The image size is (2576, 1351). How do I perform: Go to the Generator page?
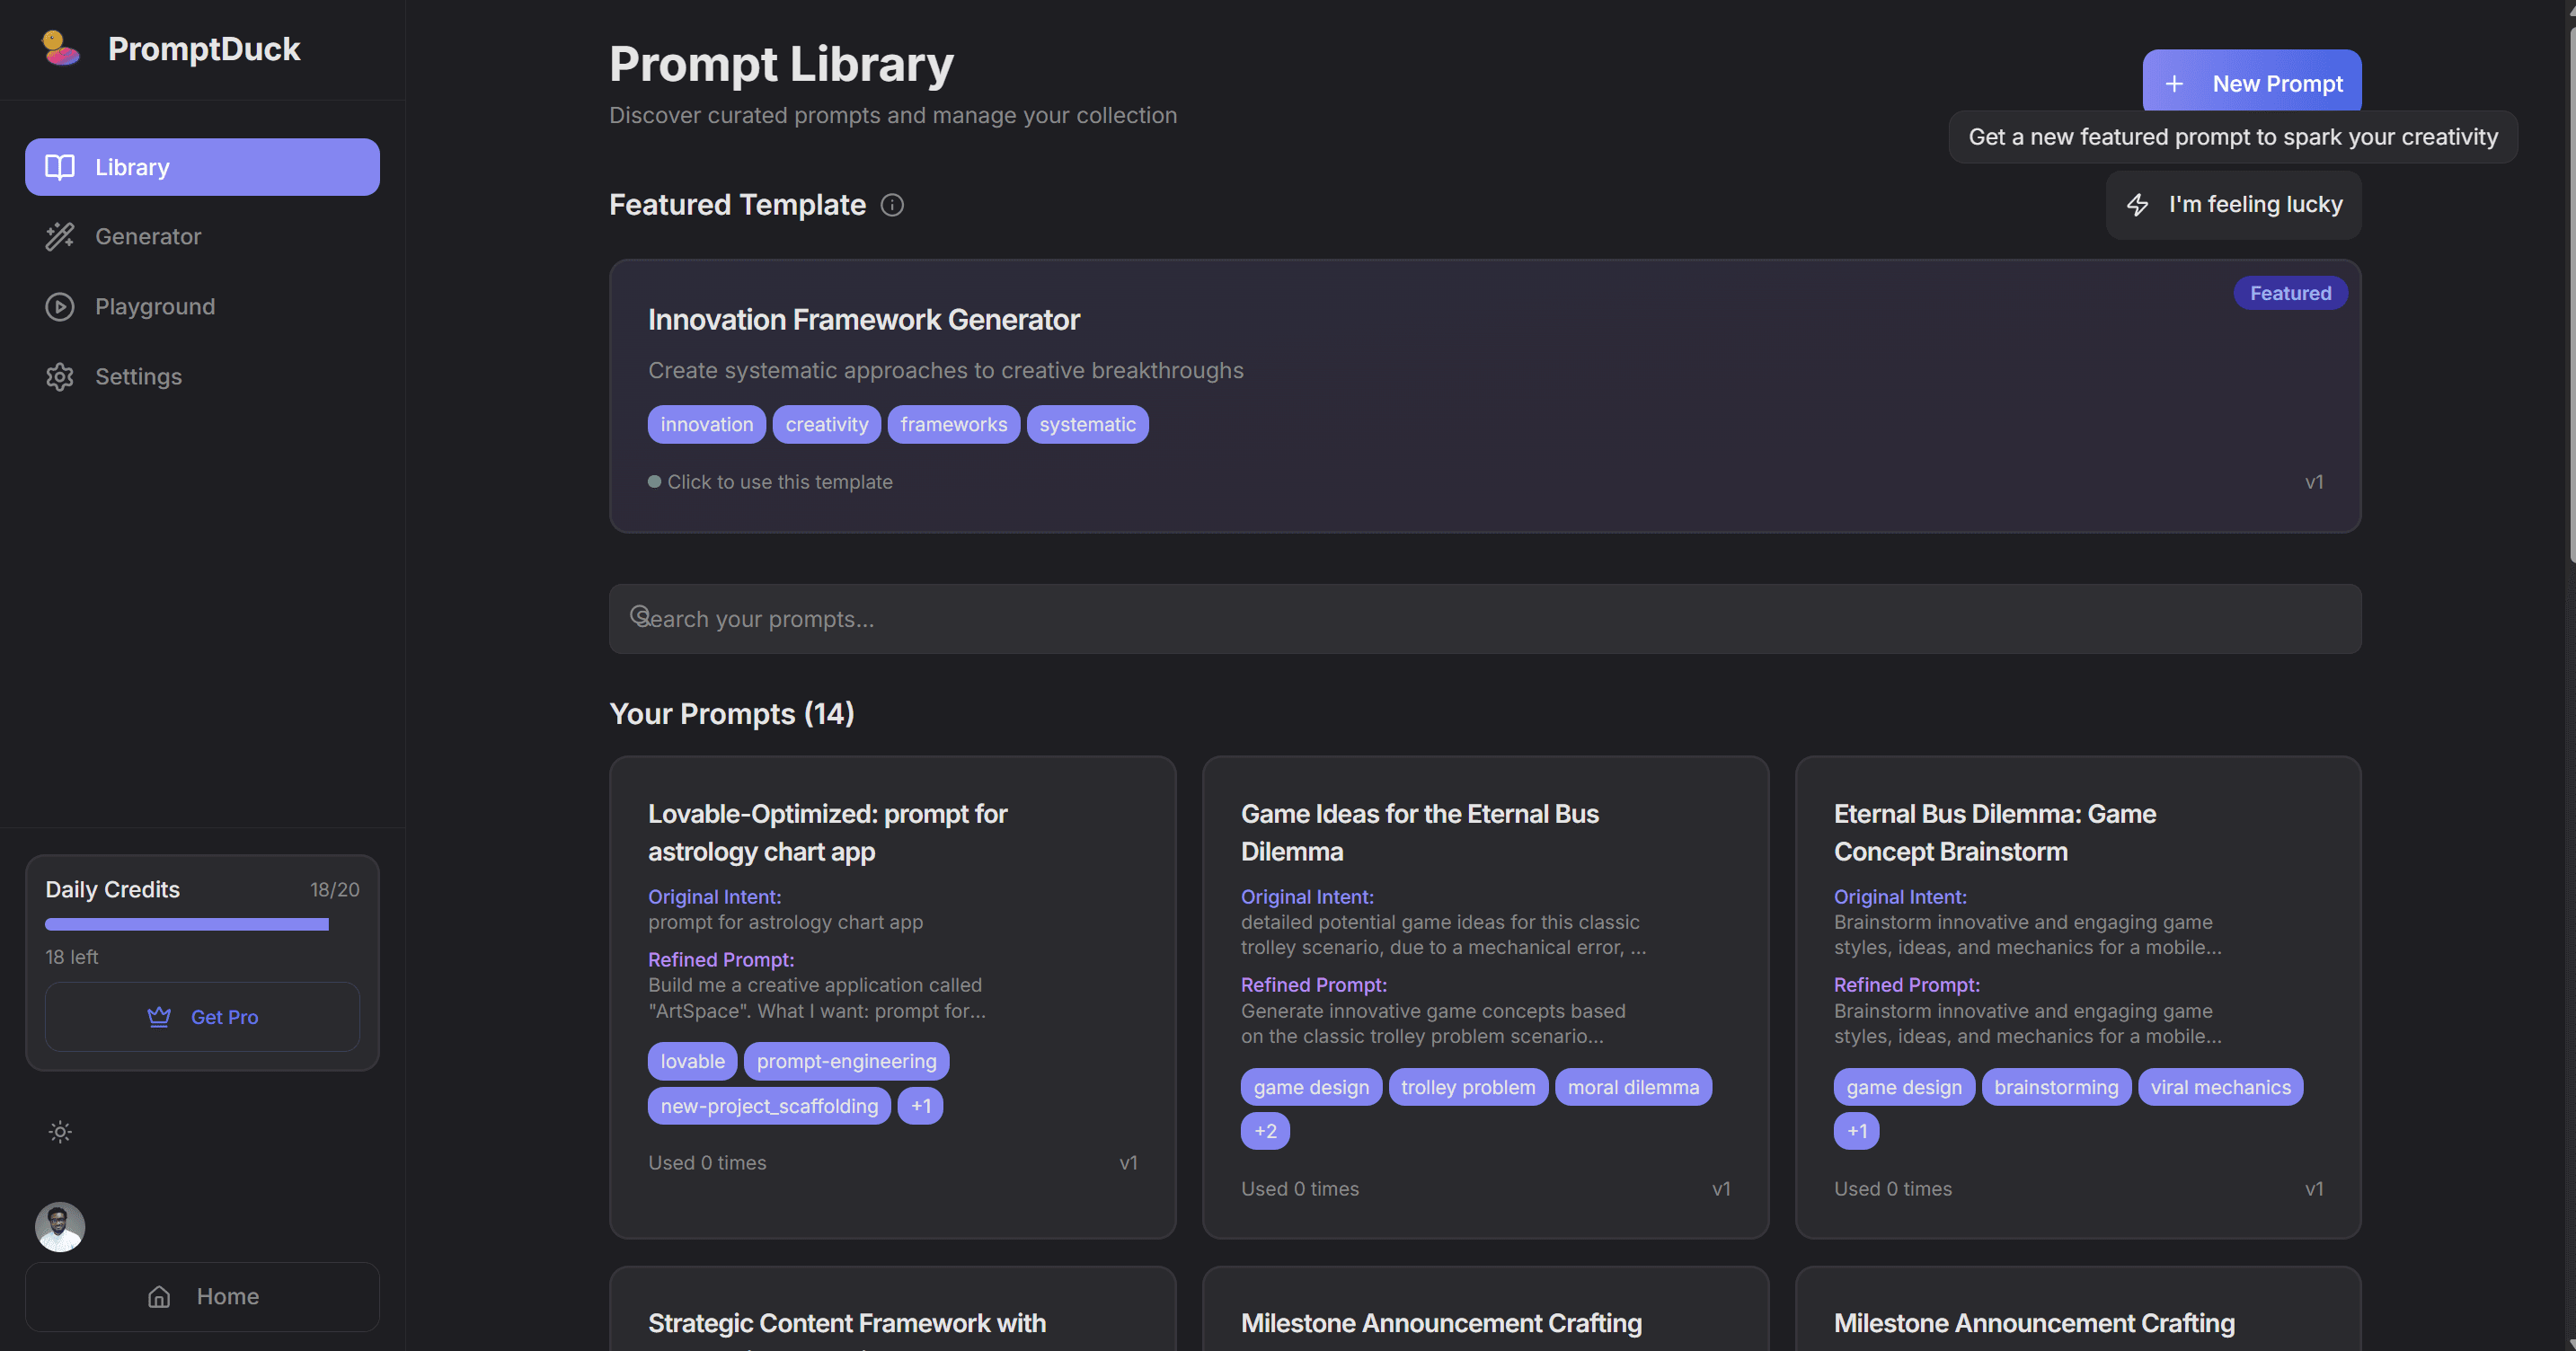[x=202, y=237]
